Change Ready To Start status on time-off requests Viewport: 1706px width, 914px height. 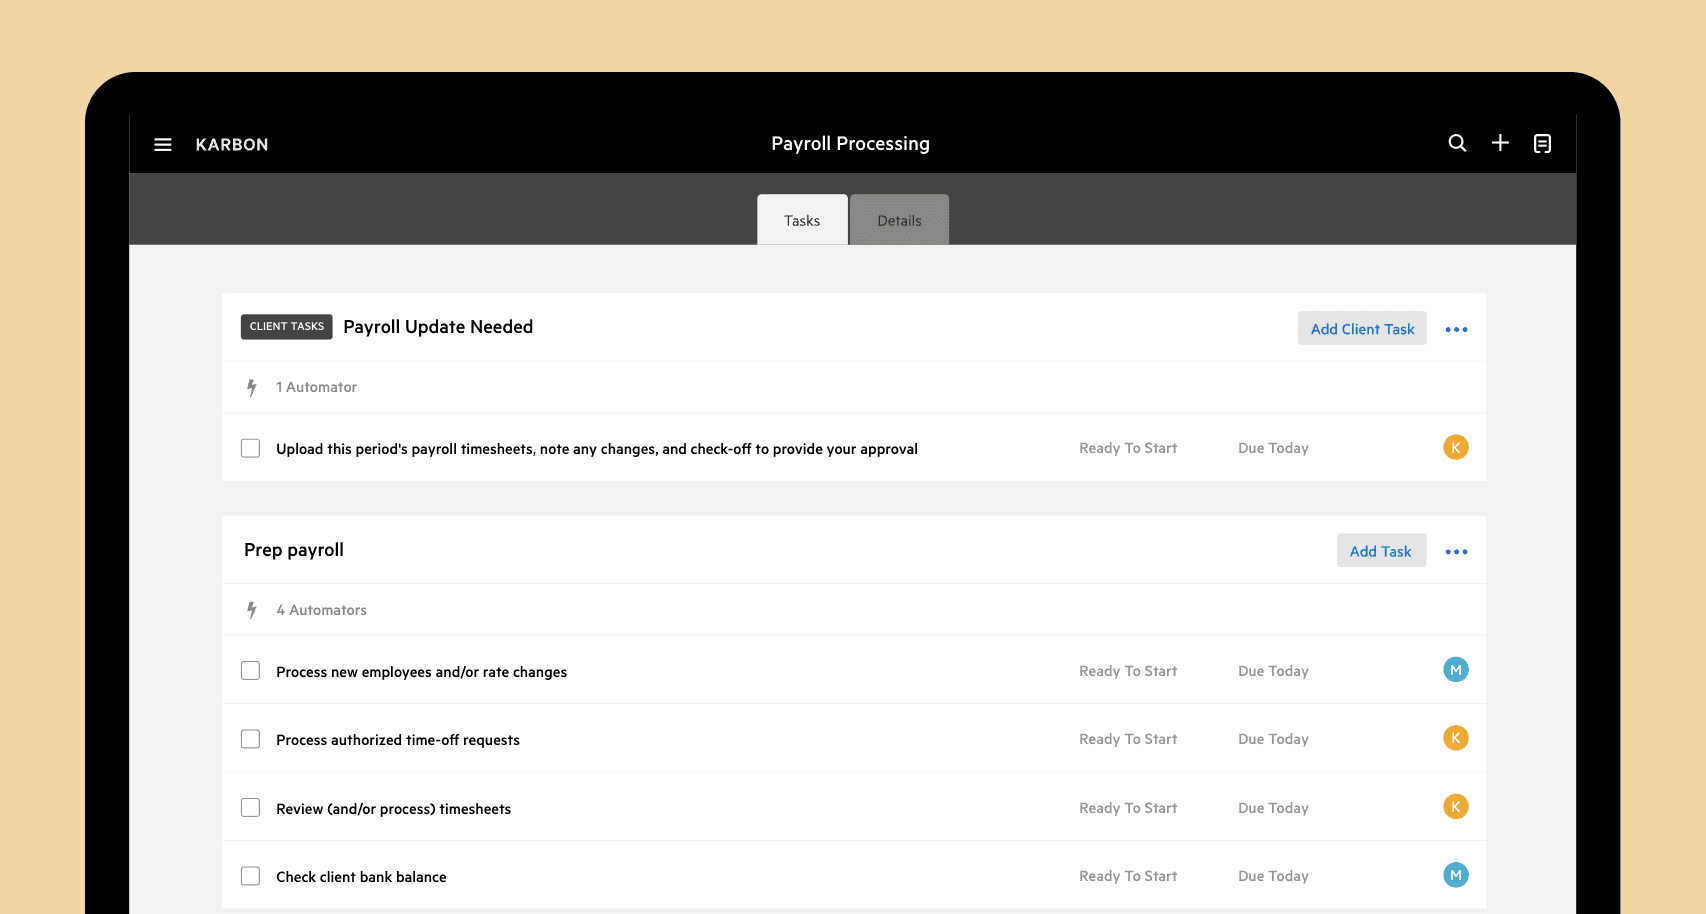click(x=1128, y=739)
